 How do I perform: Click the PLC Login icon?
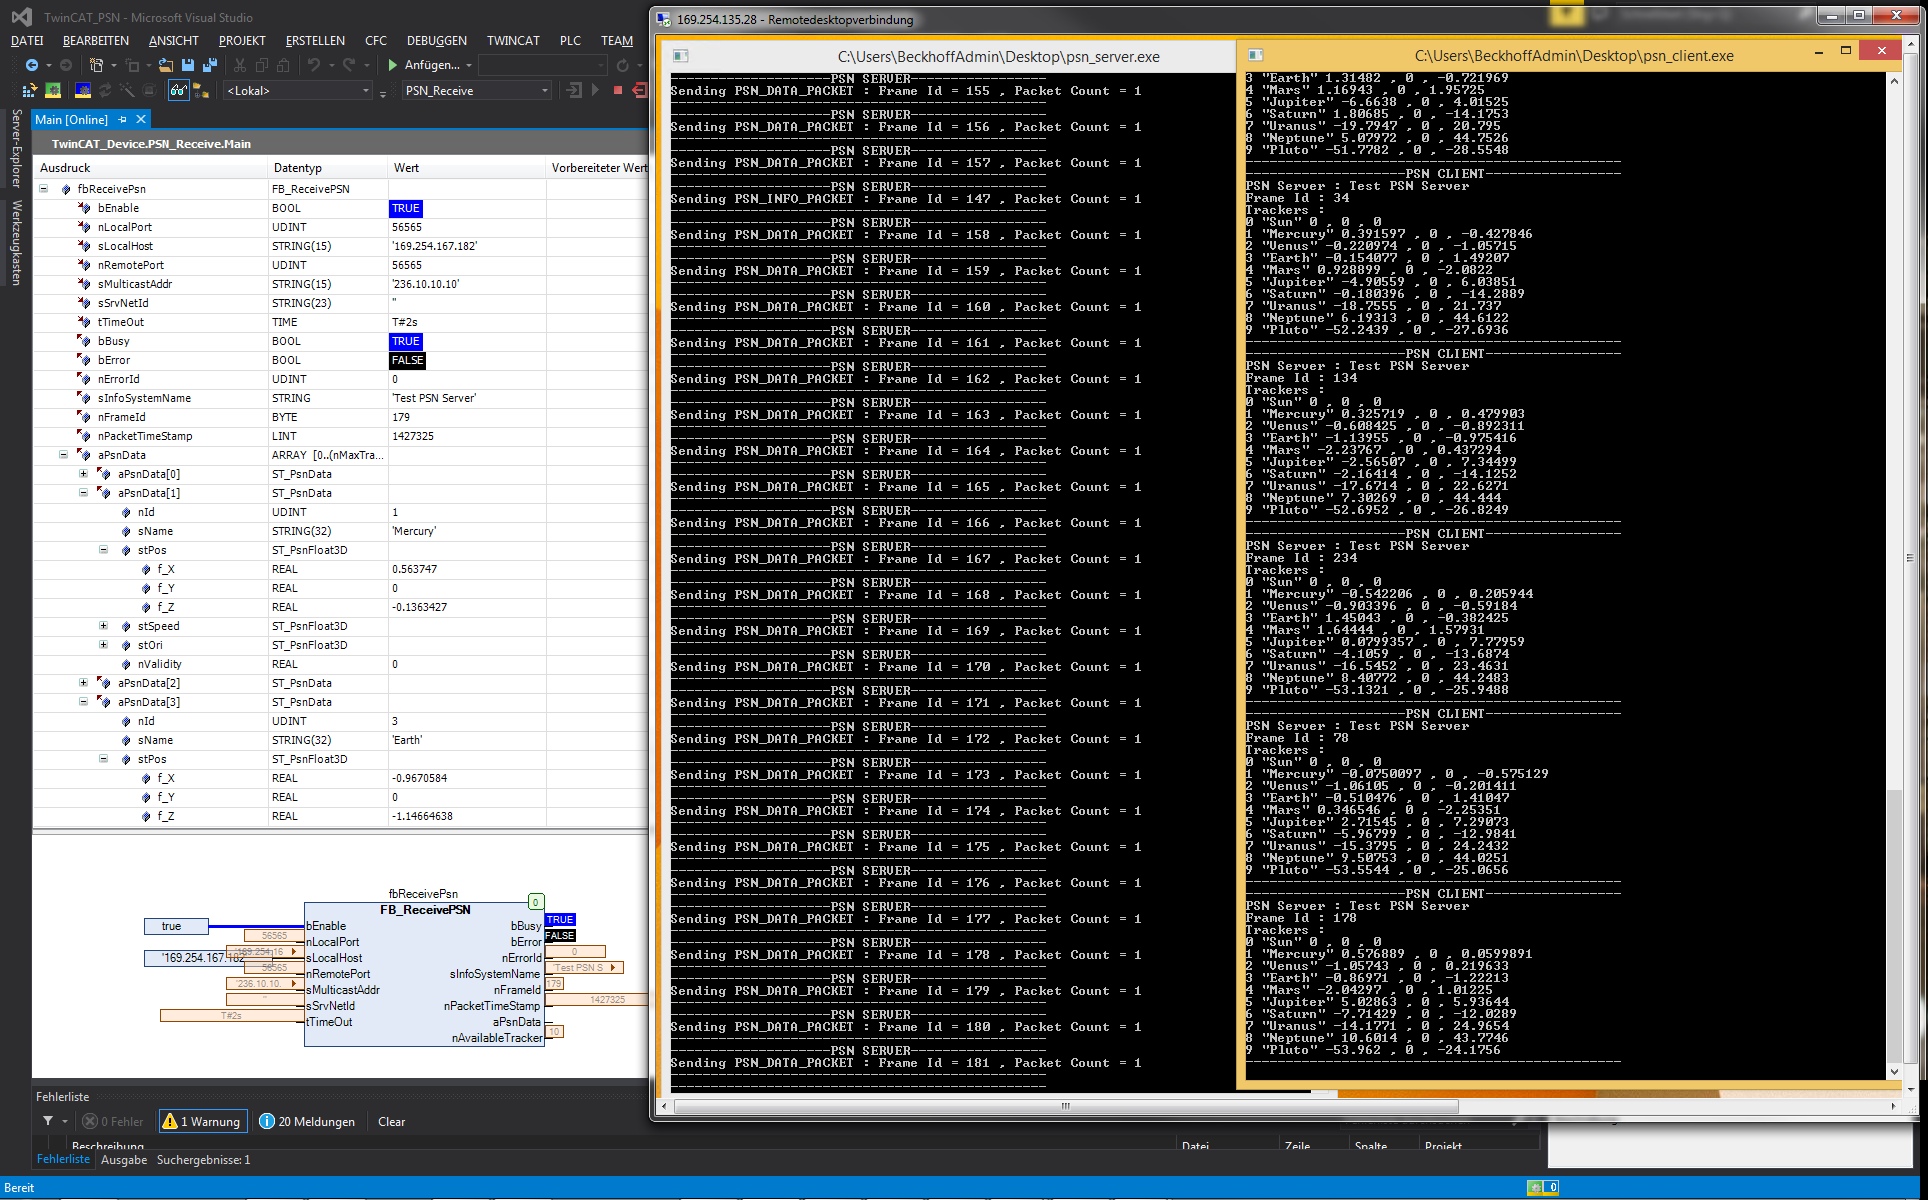[574, 91]
